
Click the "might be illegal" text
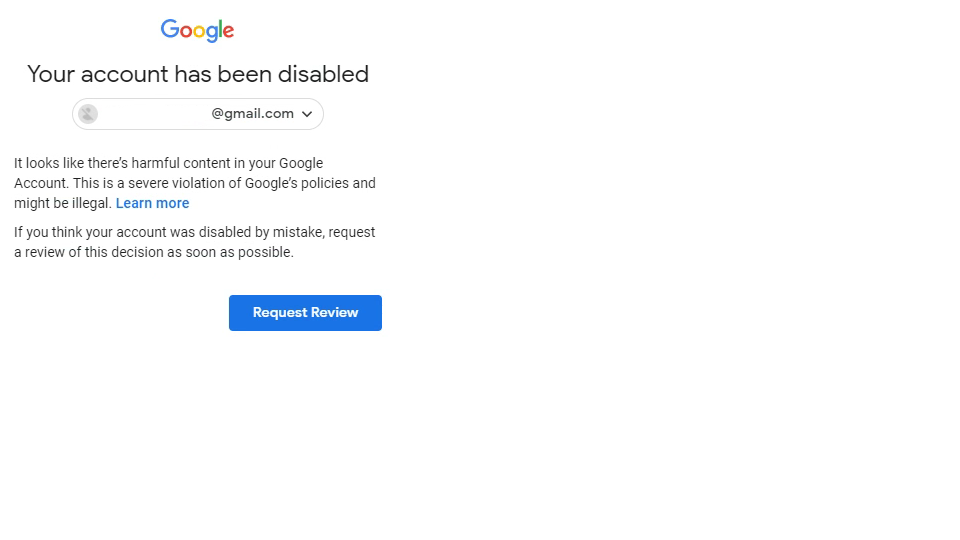click(x=61, y=203)
